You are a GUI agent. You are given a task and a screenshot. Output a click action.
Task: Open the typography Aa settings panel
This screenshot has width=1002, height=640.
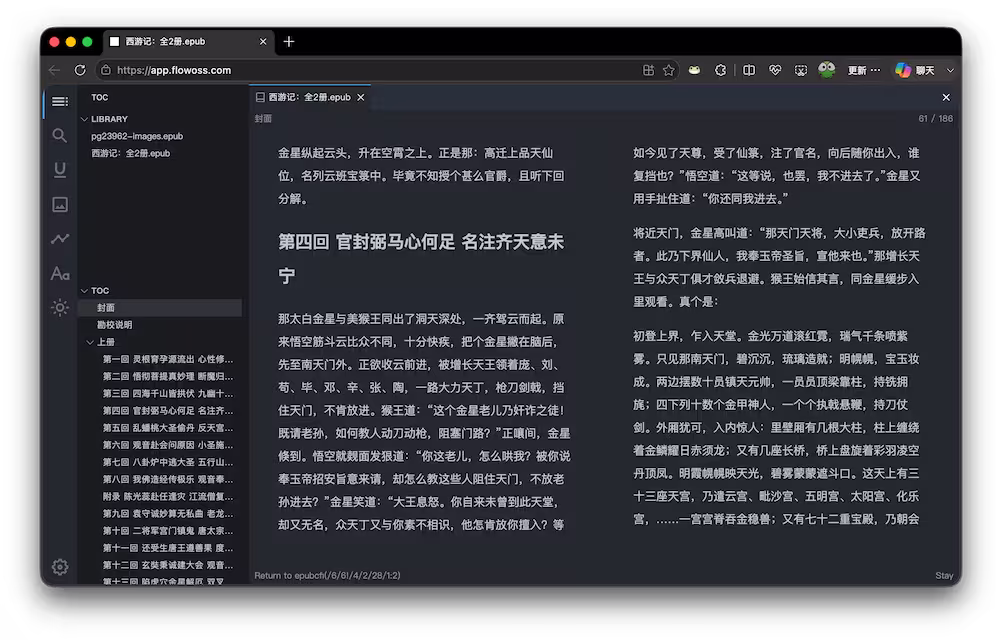coord(60,273)
